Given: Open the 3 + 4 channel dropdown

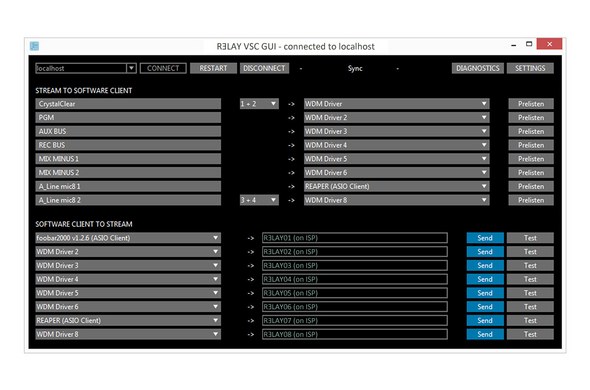Looking at the screenshot, I should 259,200.
